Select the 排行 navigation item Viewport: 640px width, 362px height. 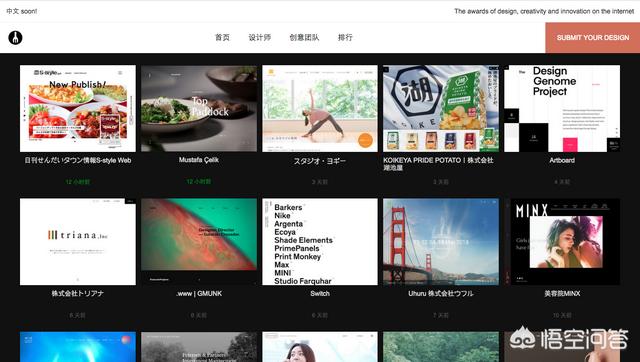pos(345,38)
